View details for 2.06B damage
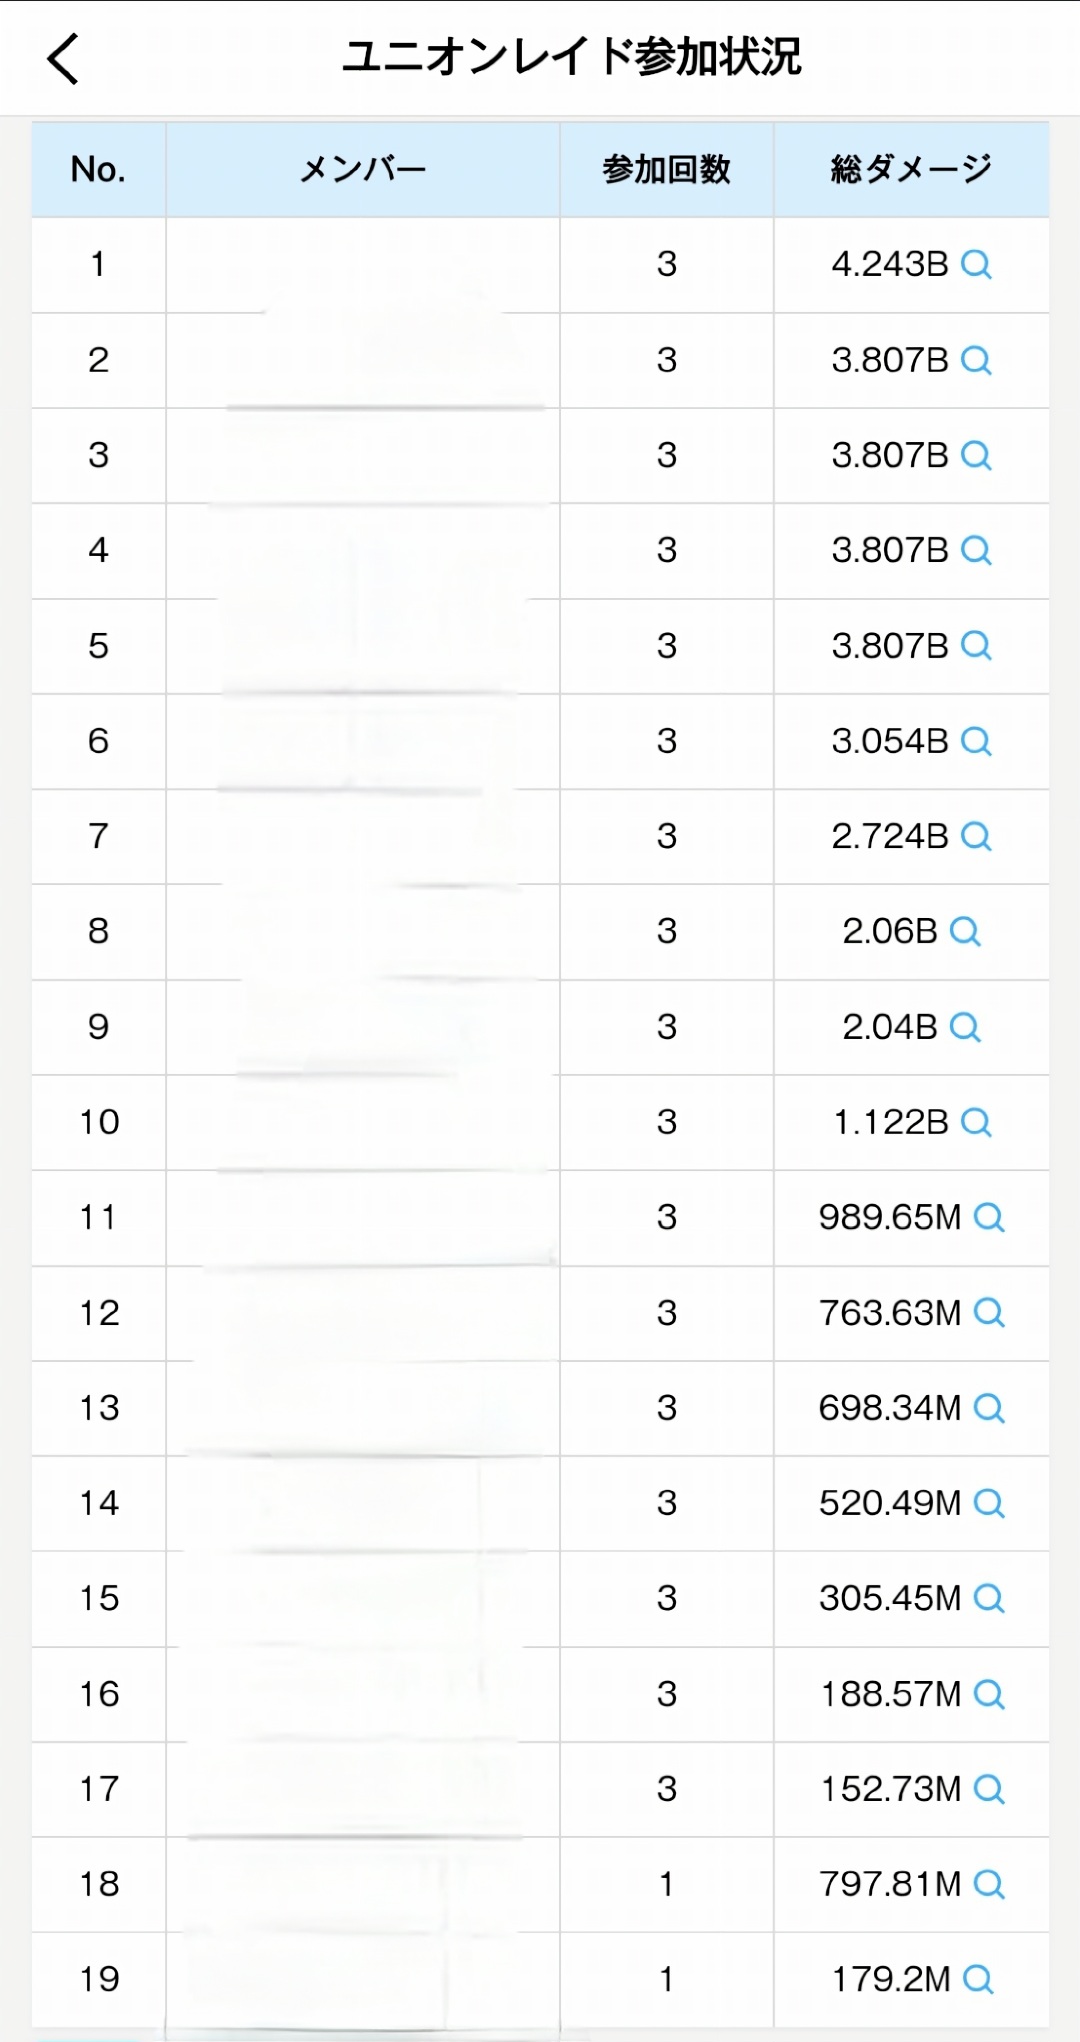Viewport: 1080px width, 2042px height. (965, 932)
